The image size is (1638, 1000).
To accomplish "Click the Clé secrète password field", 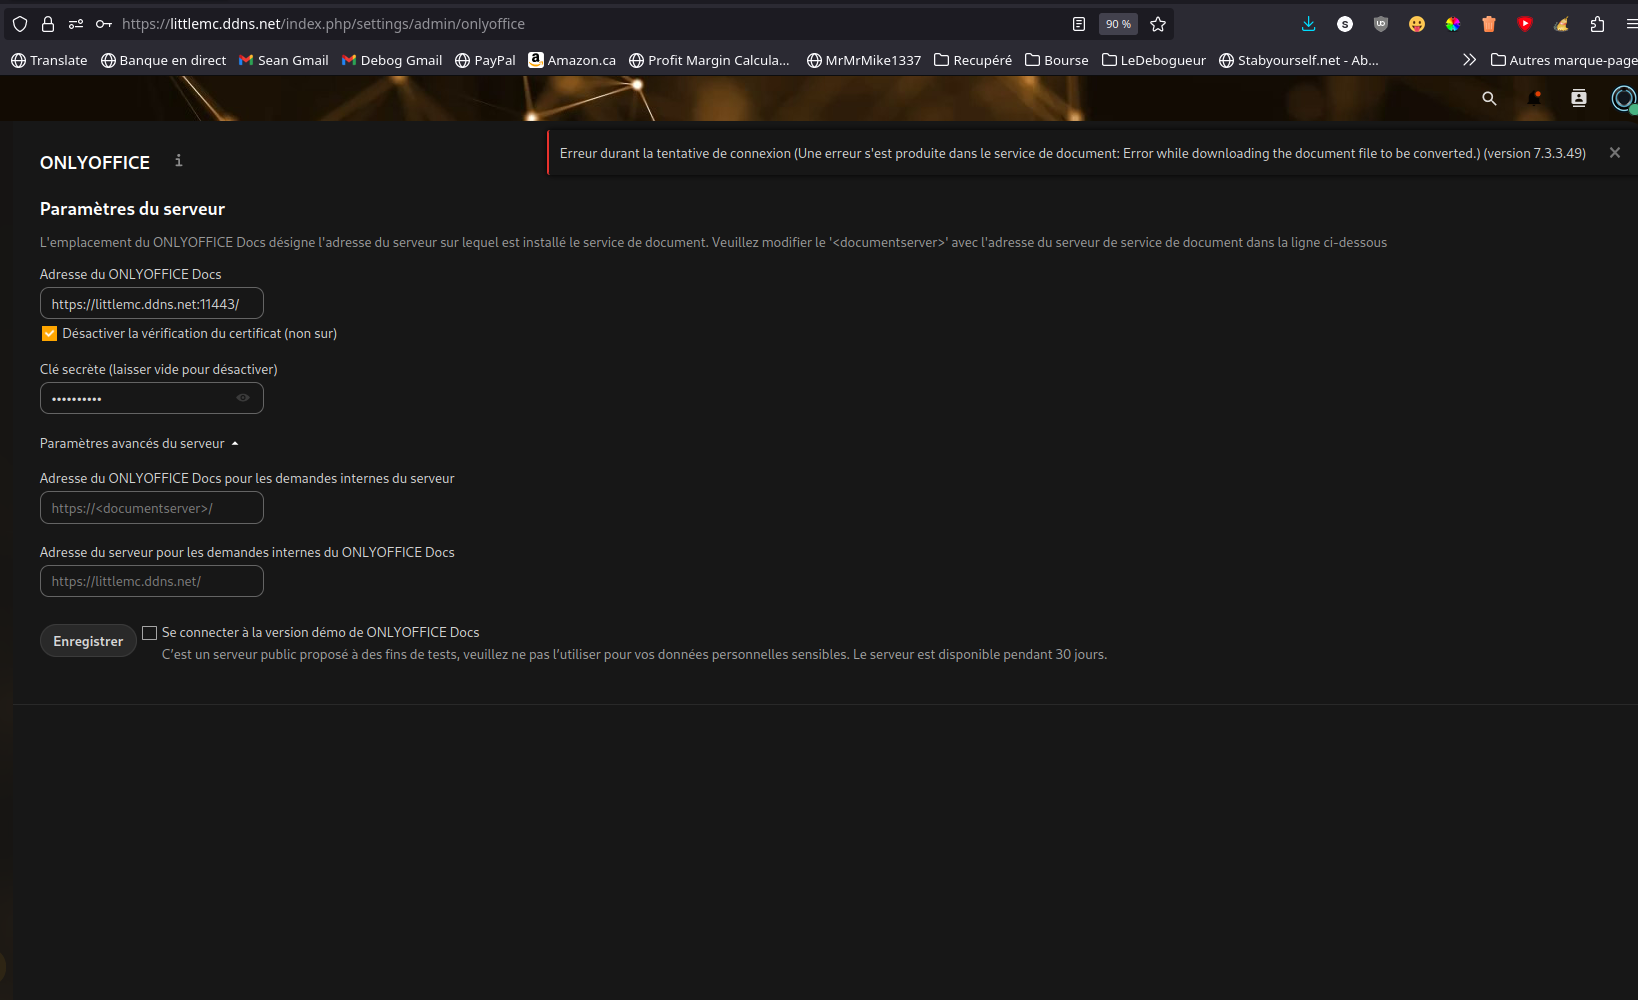I will (152, 398).
